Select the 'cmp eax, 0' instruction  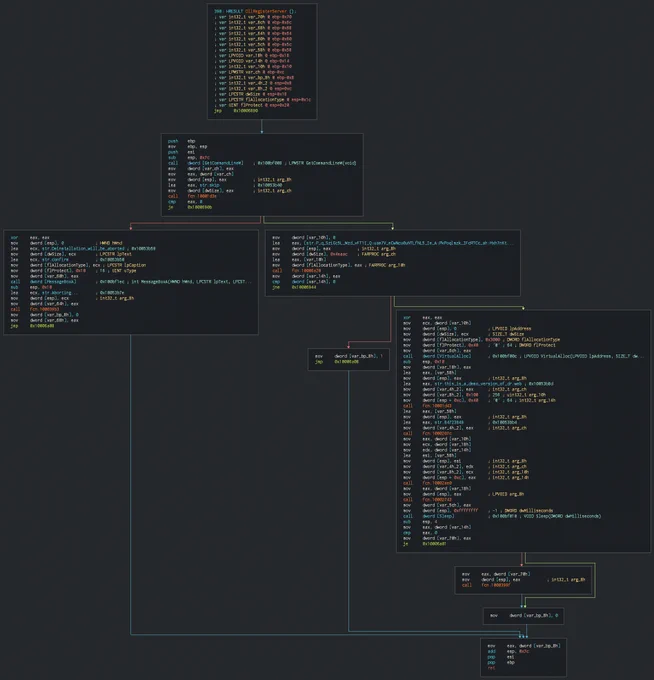click(x=183, y=202)
